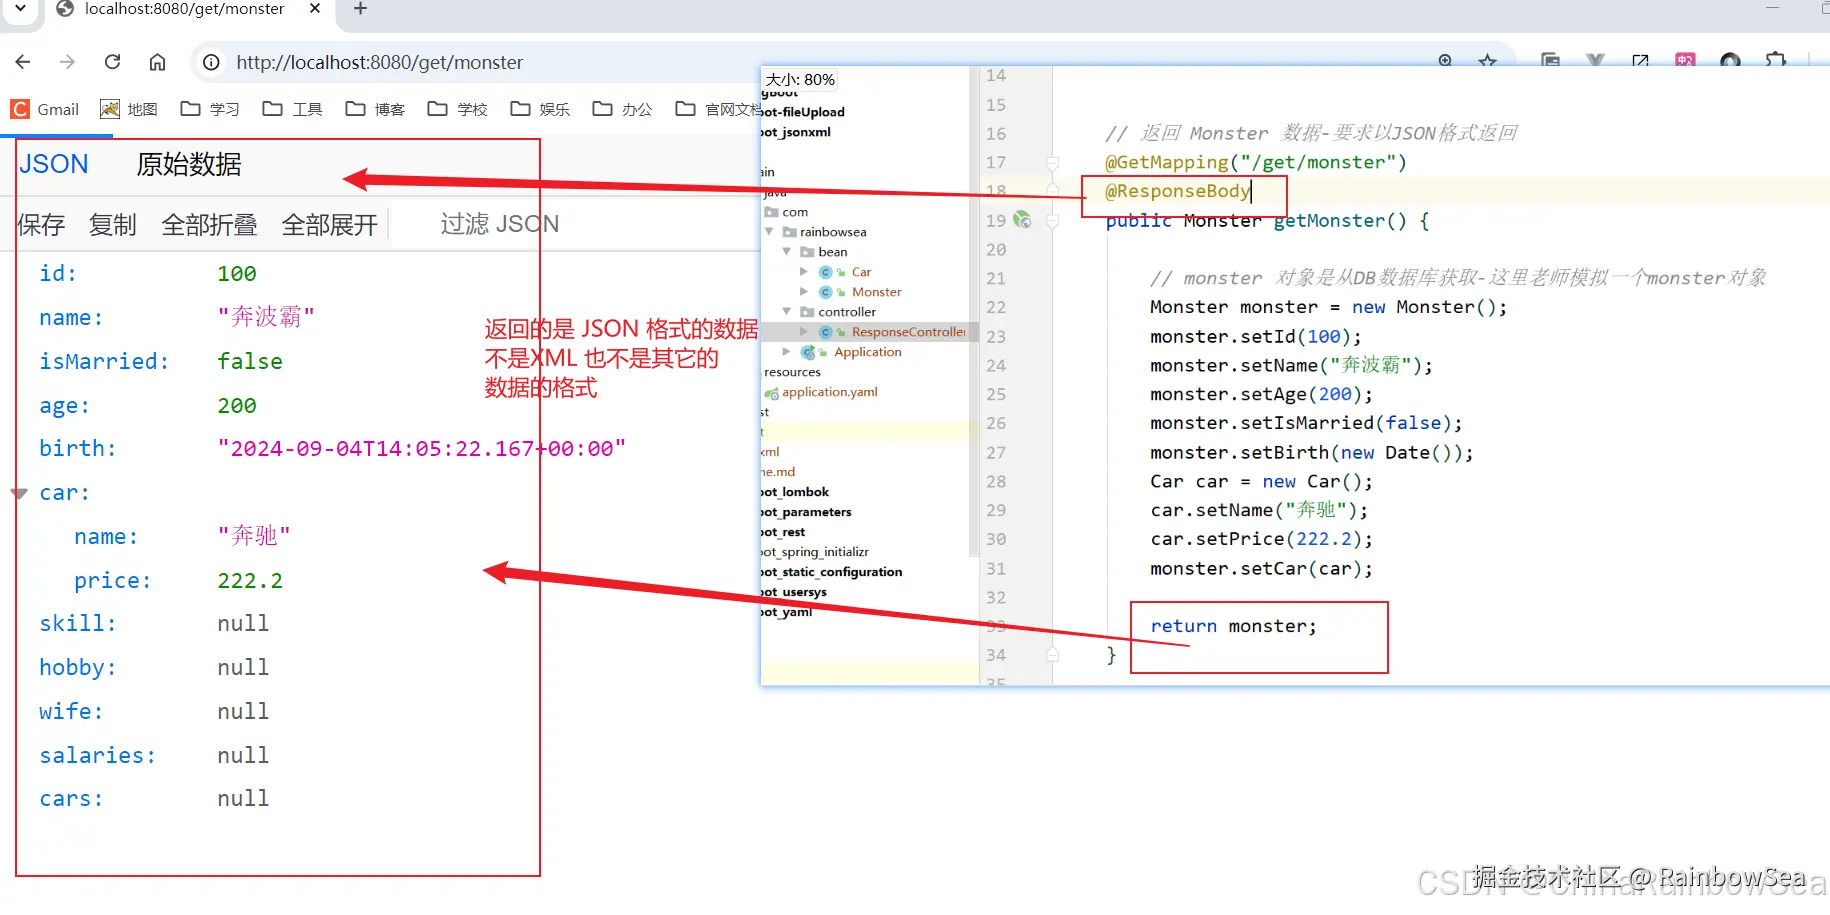Go forward with the browser arrow

[67, 62]
